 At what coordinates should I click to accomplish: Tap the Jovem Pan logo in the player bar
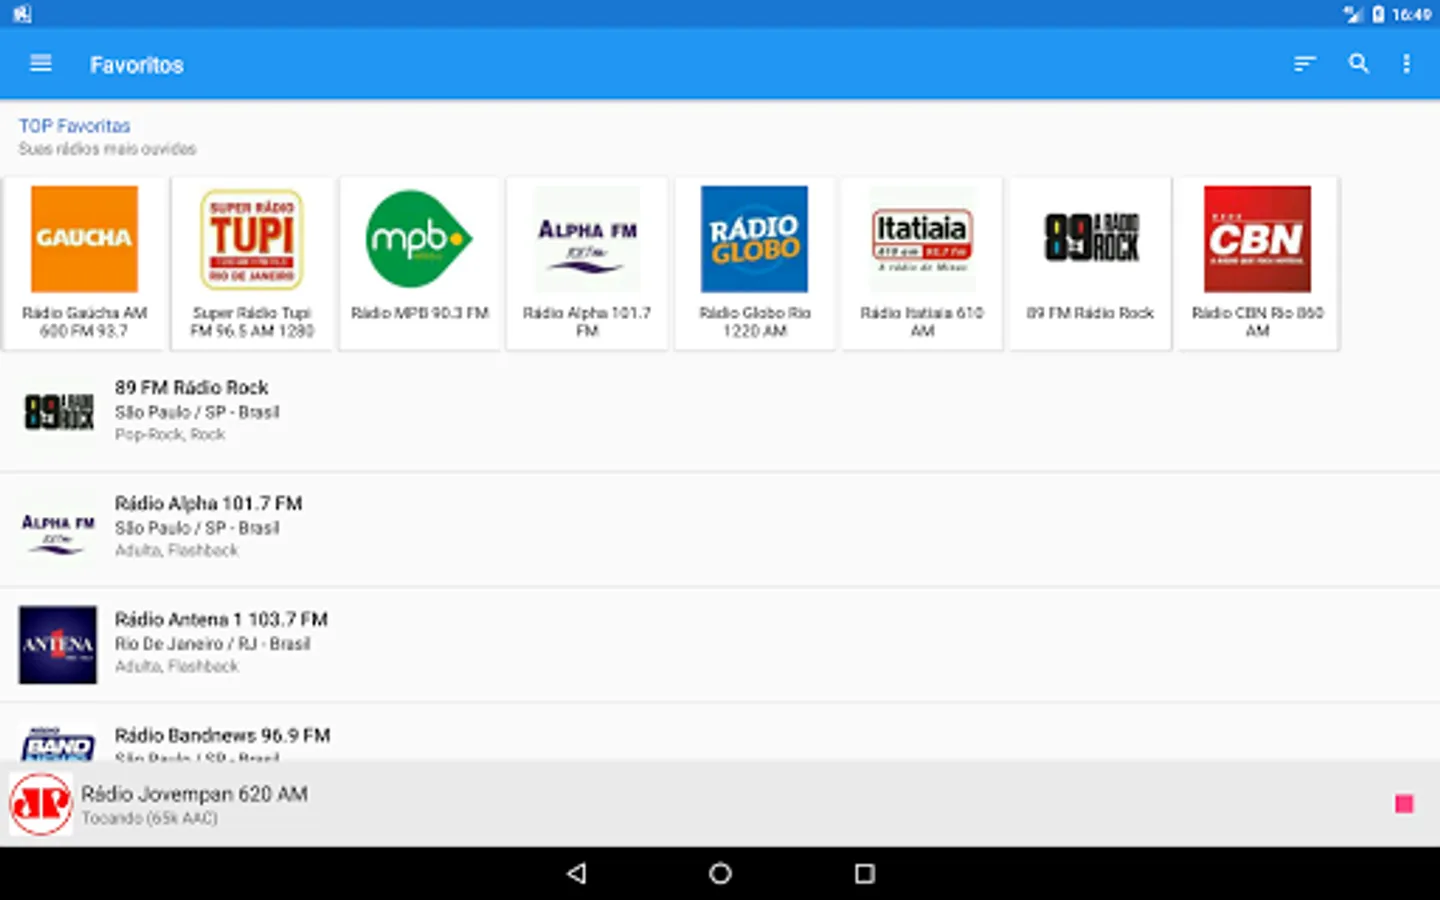41,804
